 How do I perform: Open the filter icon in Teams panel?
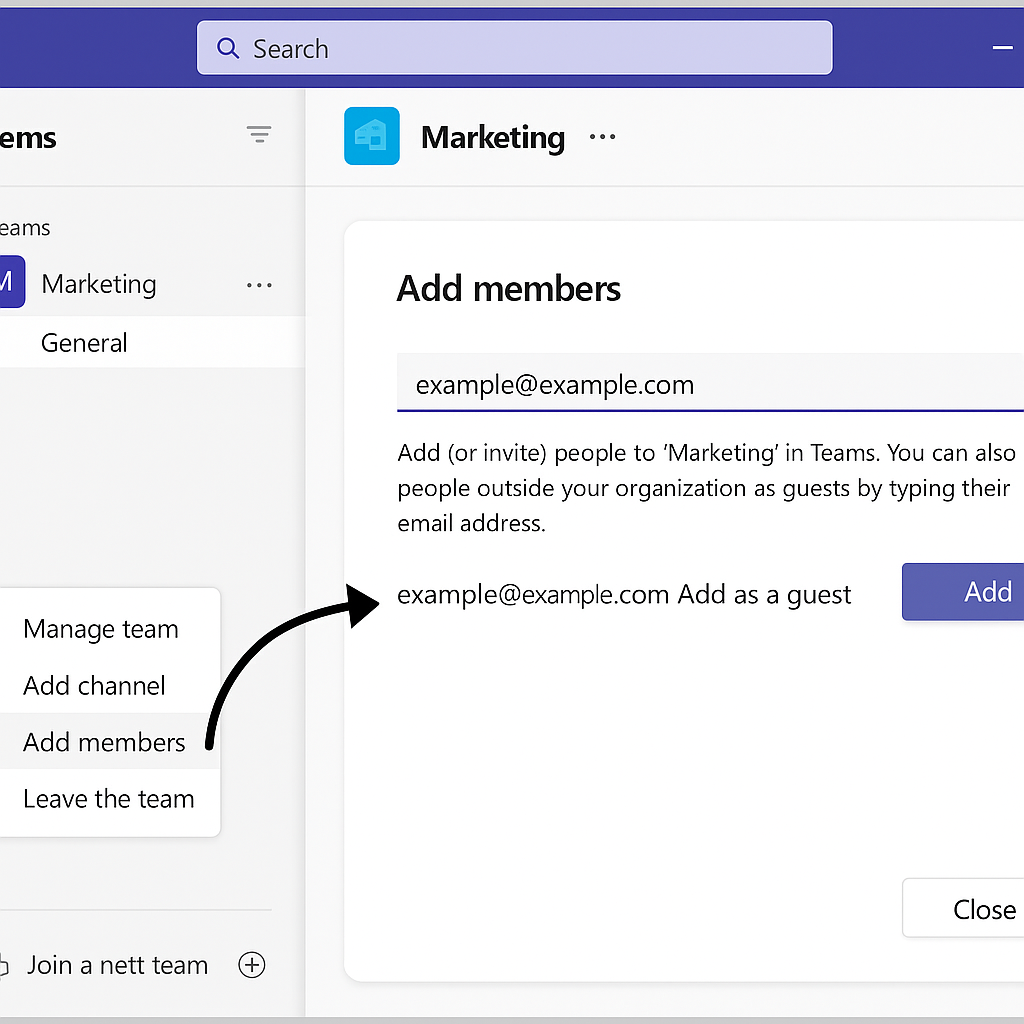point(259,134)
